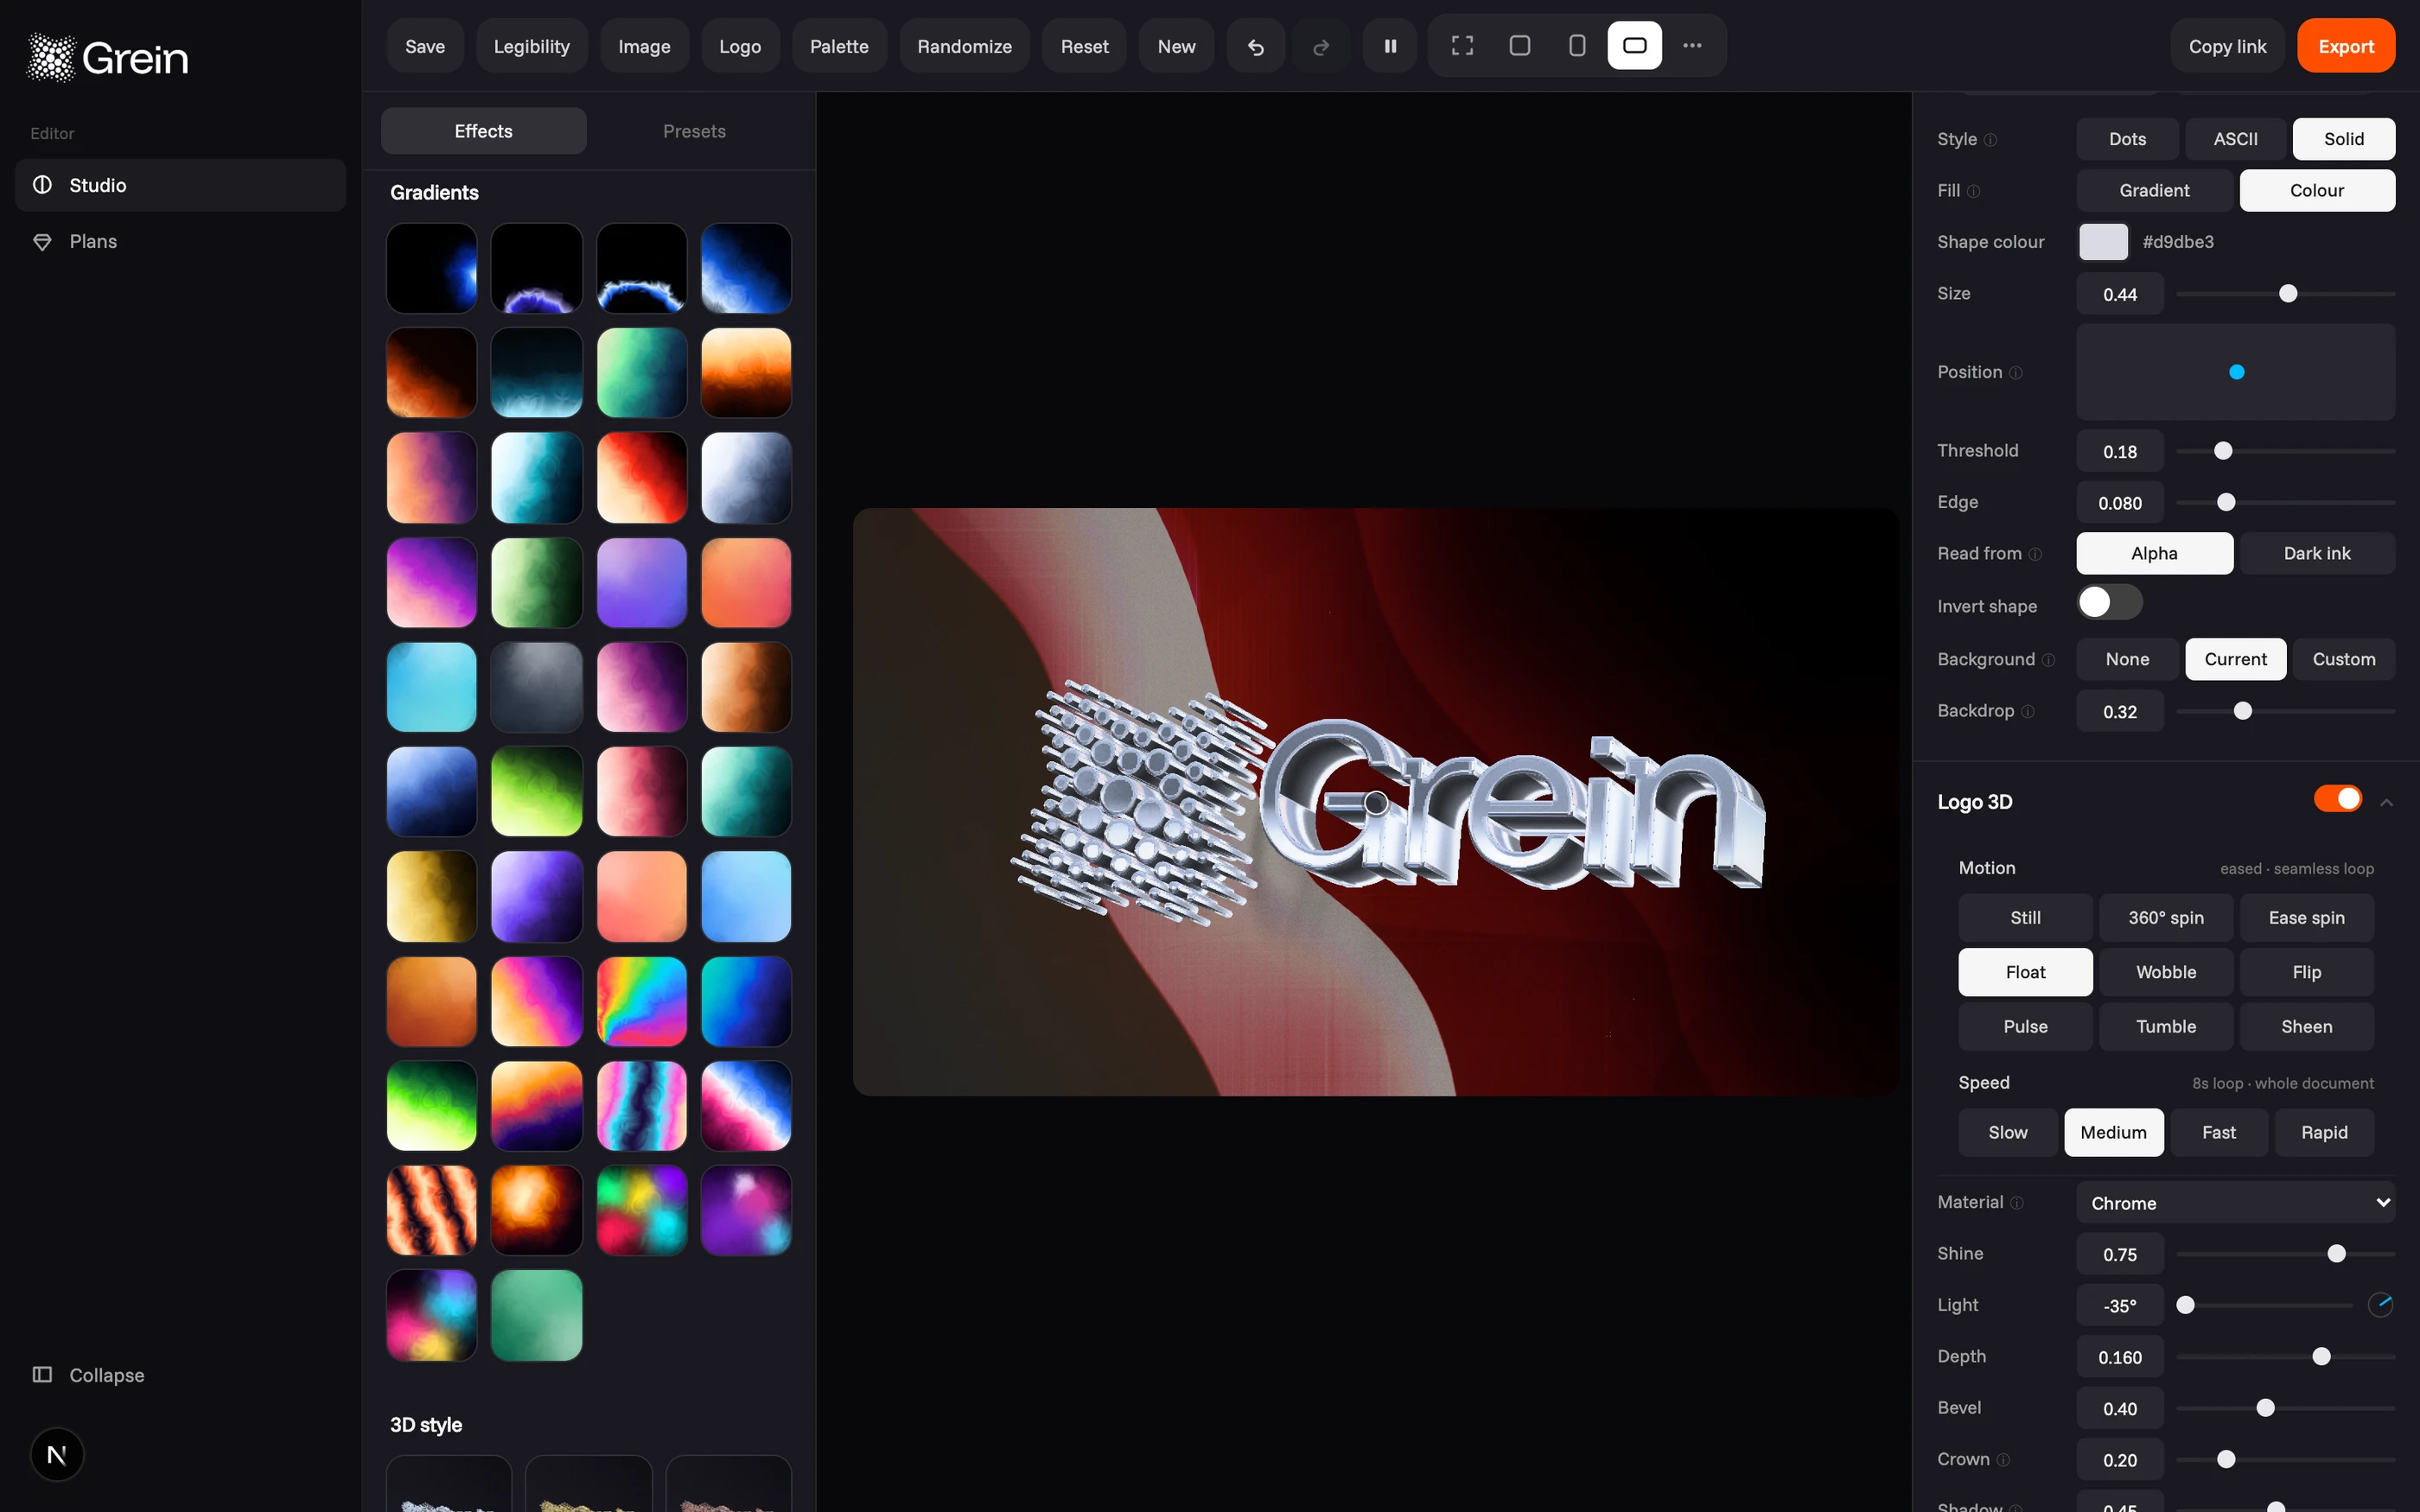Click info icon next to Backdrop
Image resolution: width=2420 pixels, height=1512 pixels.
(x=2028, y=712)
